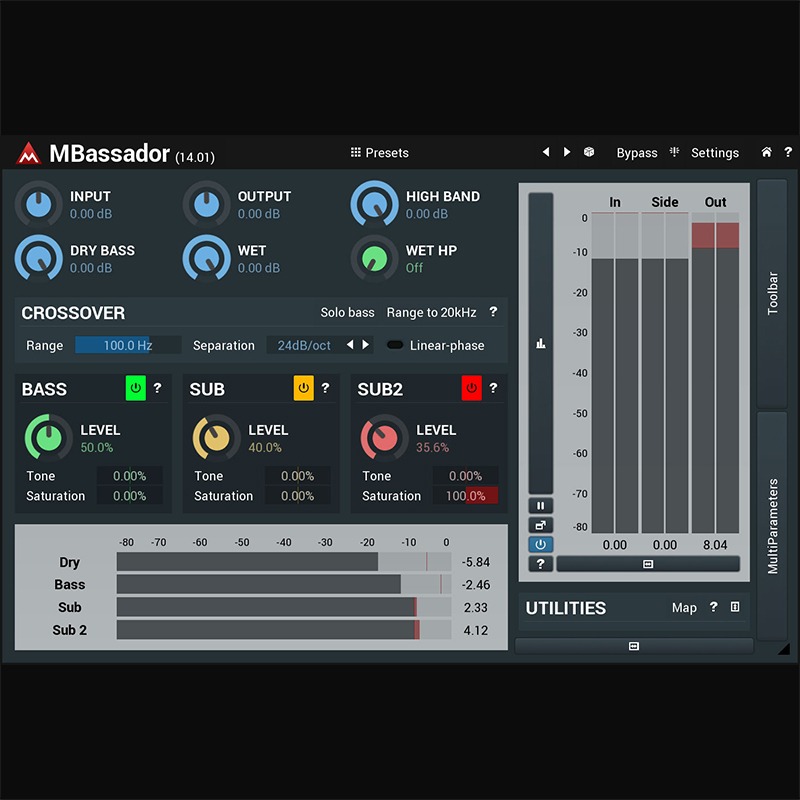Click the SUB2 Tone value field
The width and height of the screenshot is (800, 800).
point(465,476)
